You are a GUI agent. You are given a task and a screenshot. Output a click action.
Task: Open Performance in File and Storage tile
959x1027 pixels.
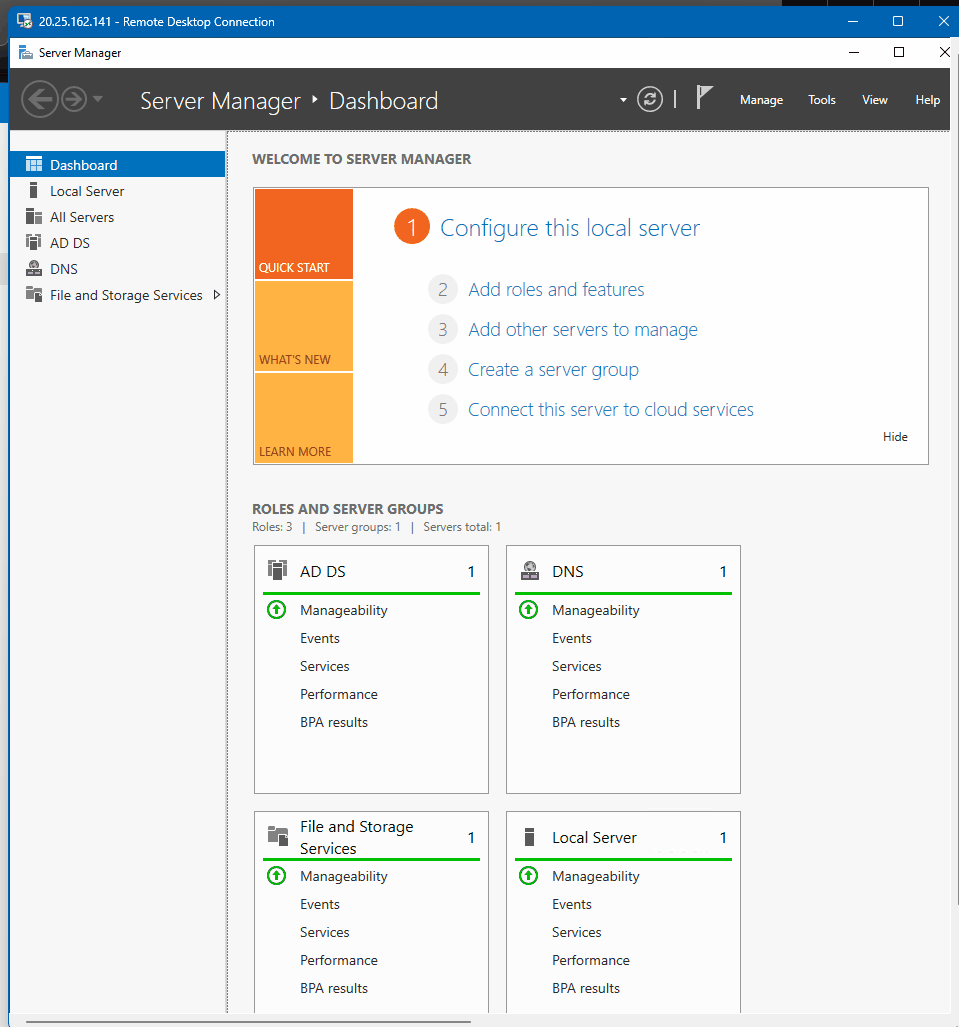pyautogui.click(x=339, y=960)
